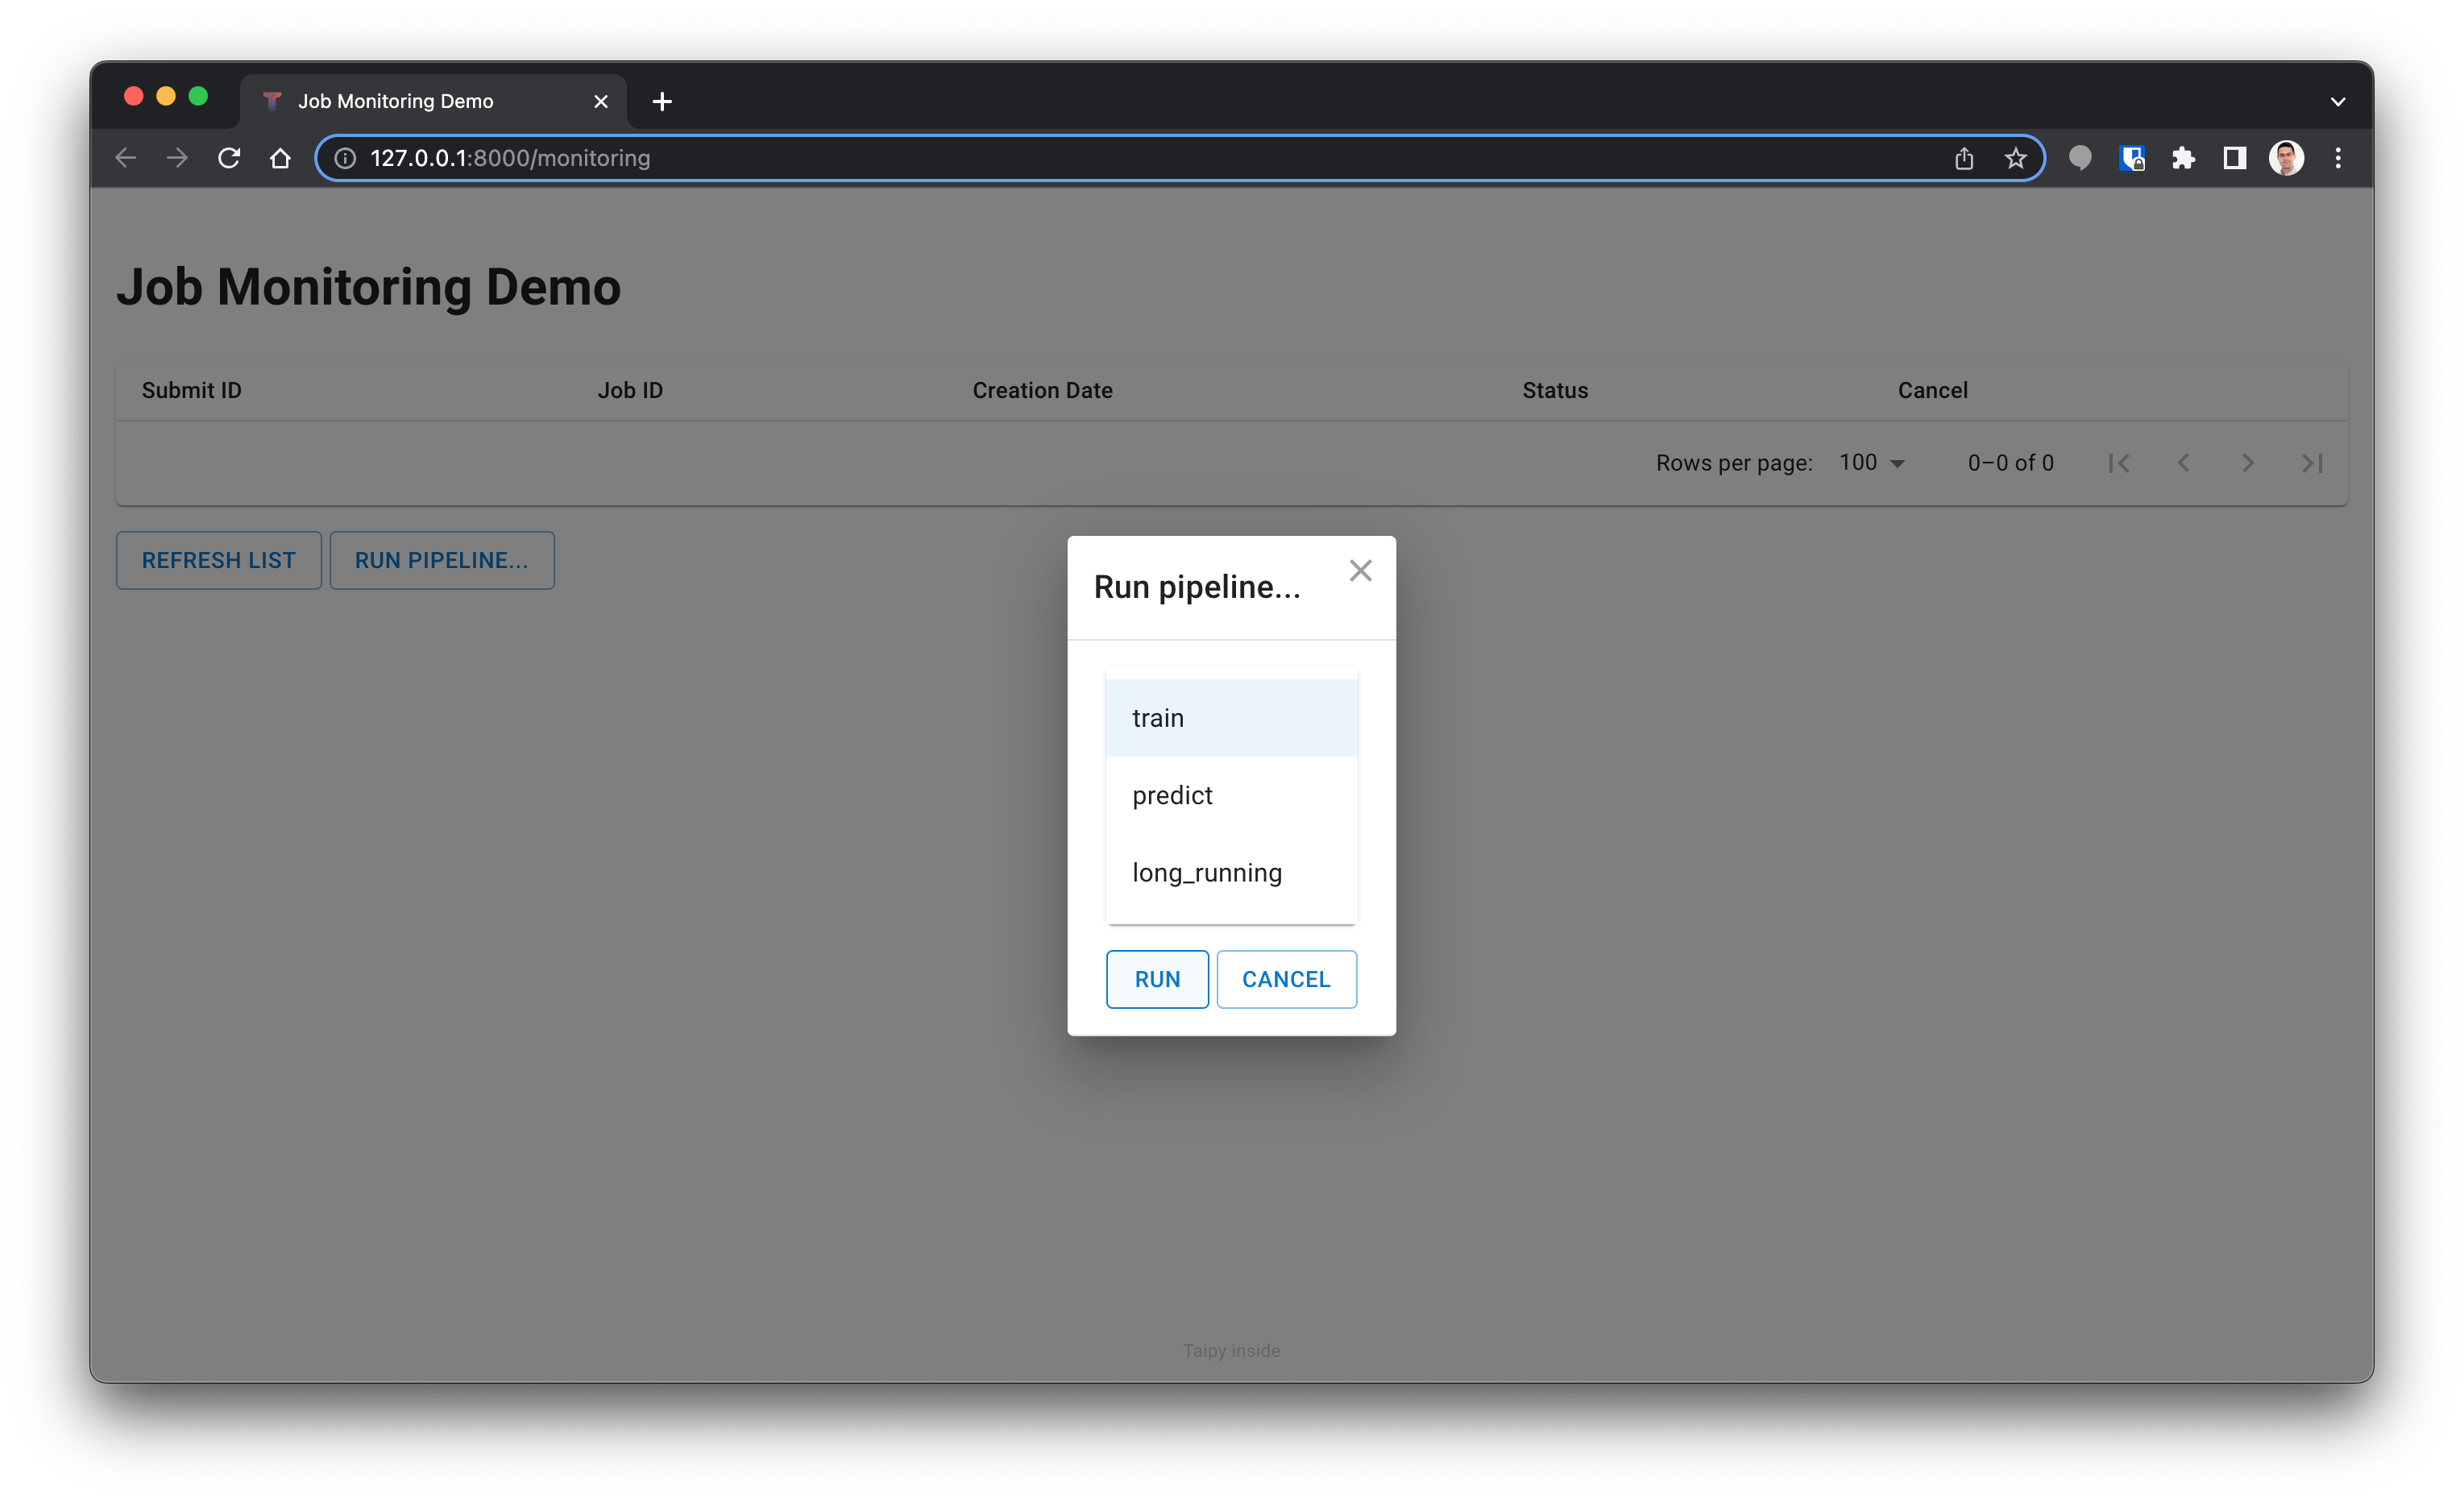Click the user profile avatar
The height and width of the screenshot is (1502, 2464).
(2286, 158)
